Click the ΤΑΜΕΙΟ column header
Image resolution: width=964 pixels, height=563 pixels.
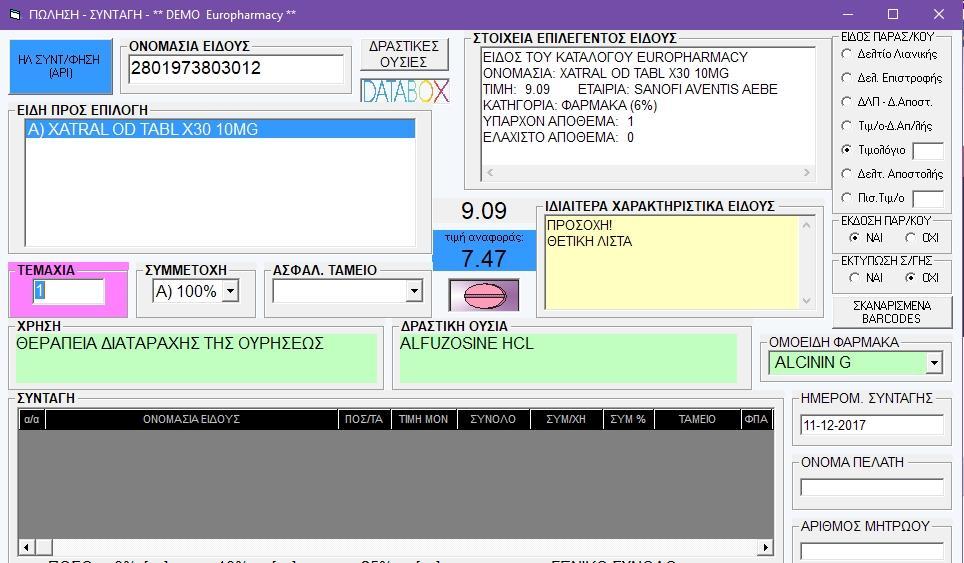697,419
